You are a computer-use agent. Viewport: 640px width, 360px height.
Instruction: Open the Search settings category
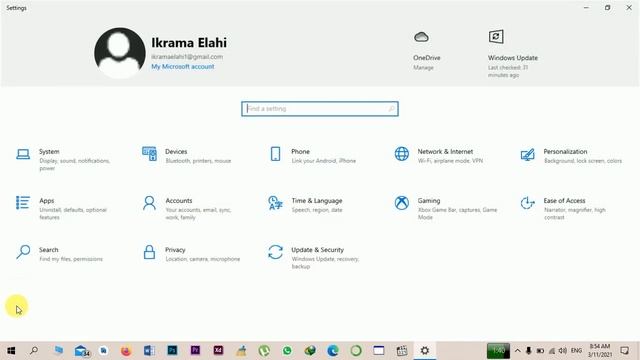click(60, 253)
